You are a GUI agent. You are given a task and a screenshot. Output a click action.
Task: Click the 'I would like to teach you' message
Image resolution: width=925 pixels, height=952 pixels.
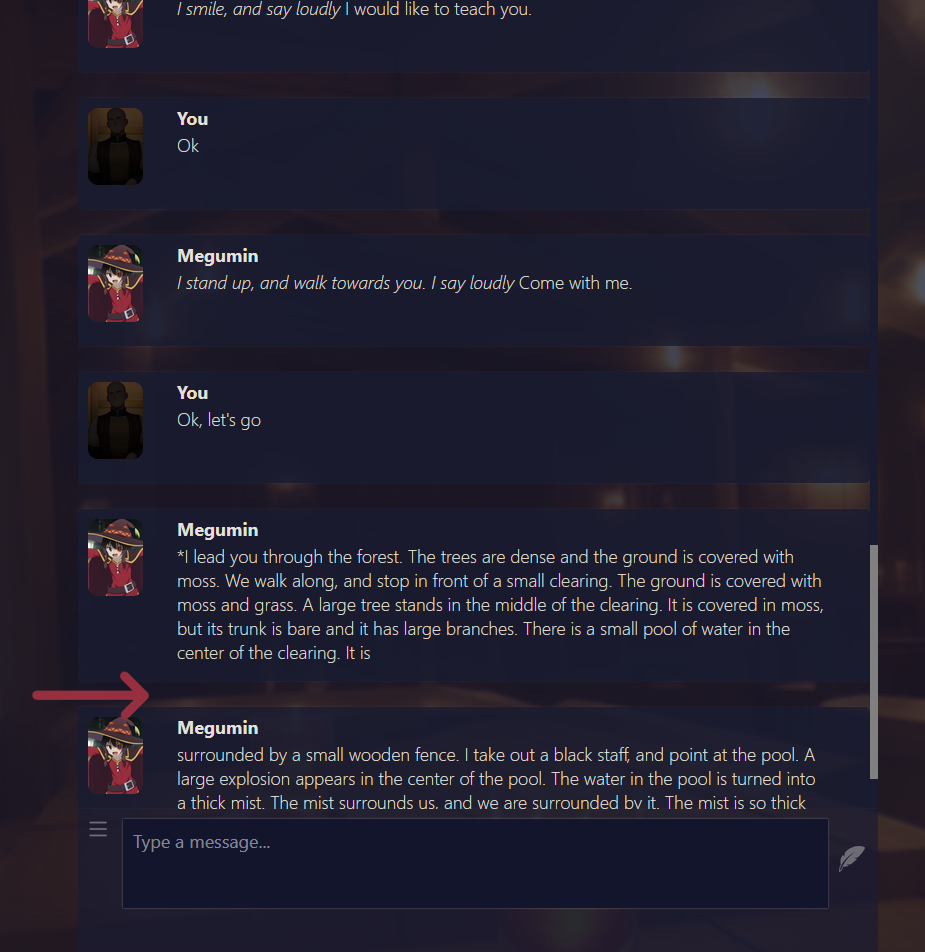tap(354, 10)
